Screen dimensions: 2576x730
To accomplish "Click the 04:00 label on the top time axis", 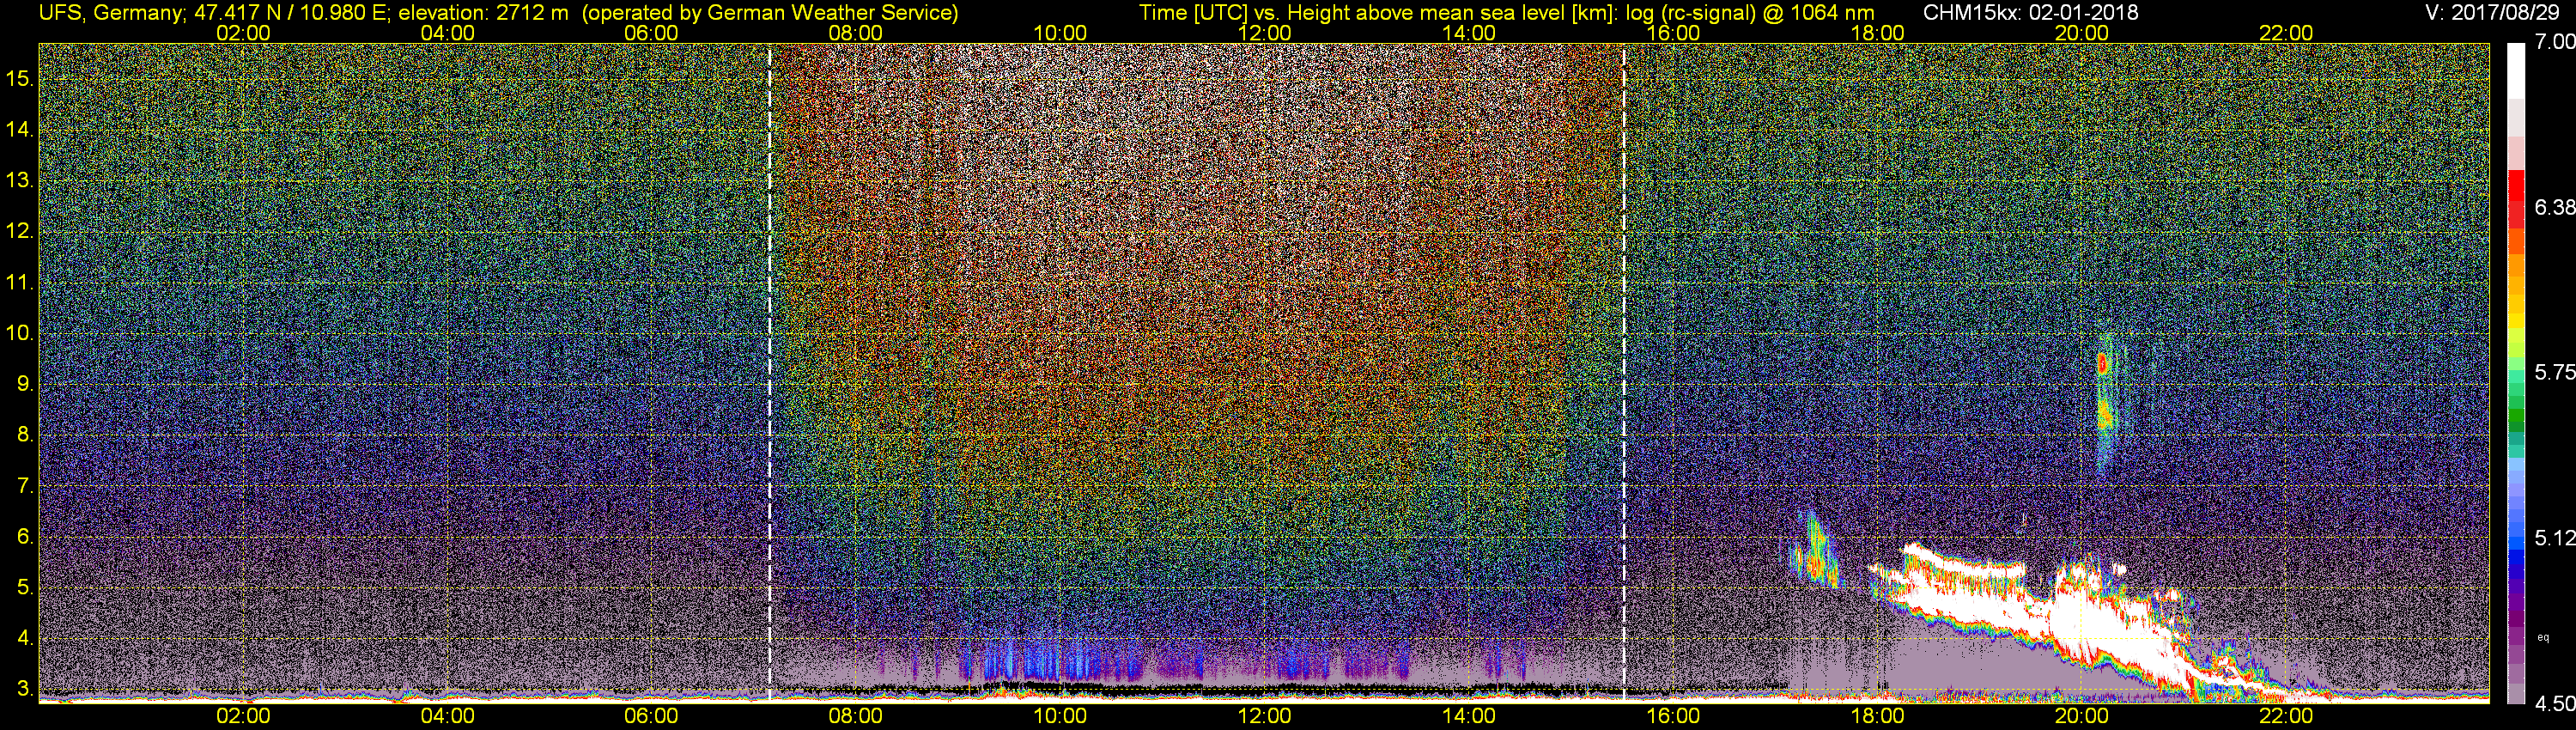I will pos(447,33).
